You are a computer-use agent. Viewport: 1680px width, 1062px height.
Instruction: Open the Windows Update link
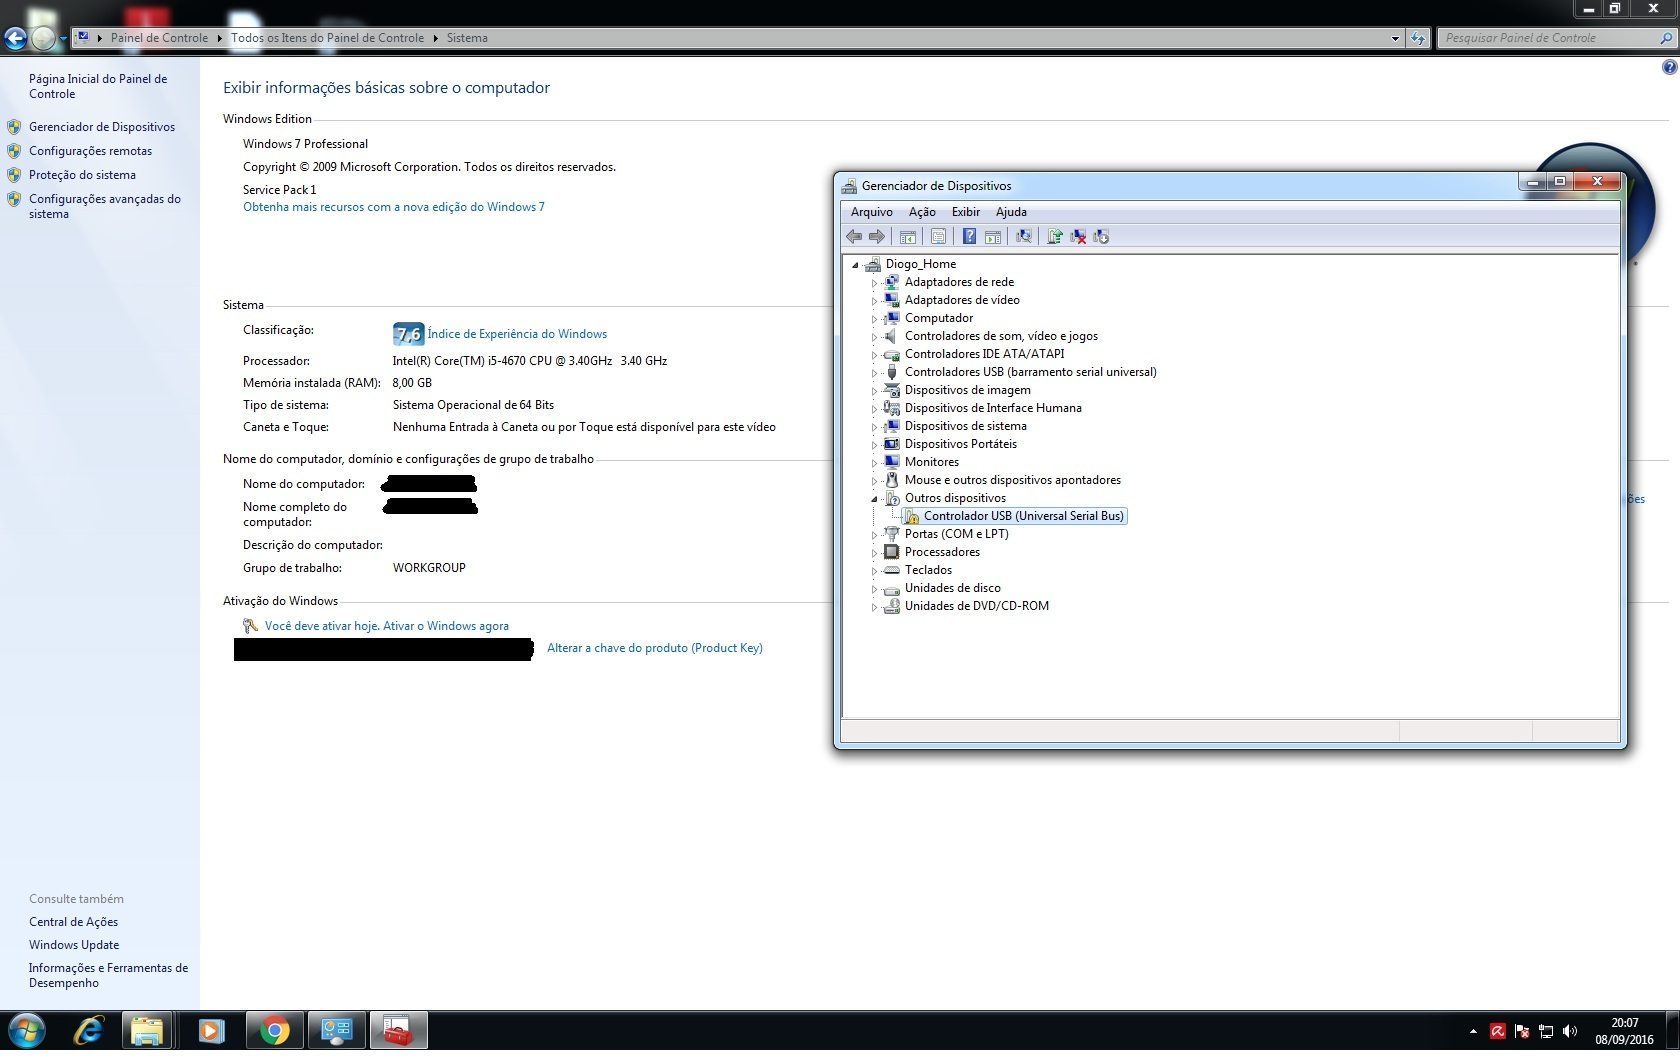[74, 945]
